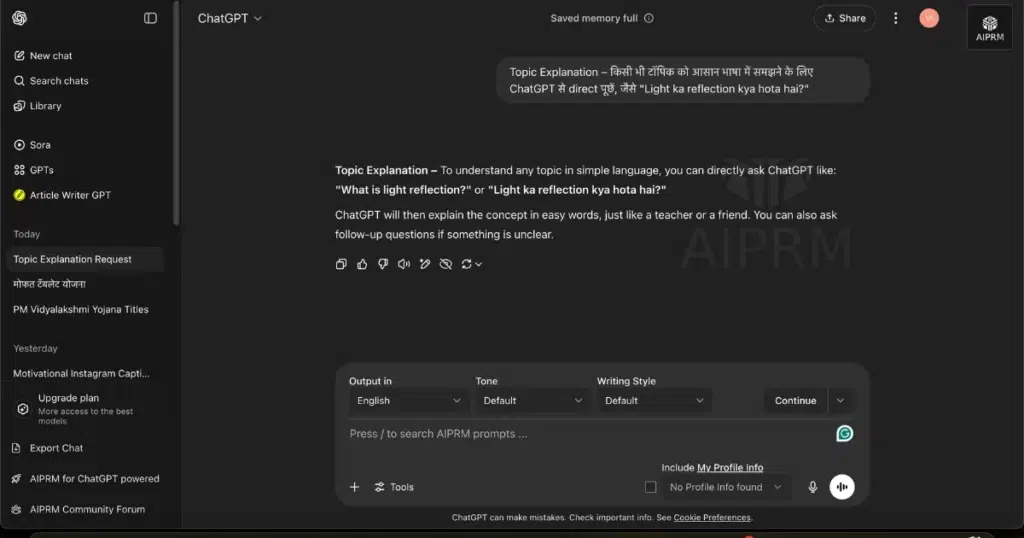Tick the Include My Profile Info checkbox
The image size is (1024, 538).
pos(650,487)
